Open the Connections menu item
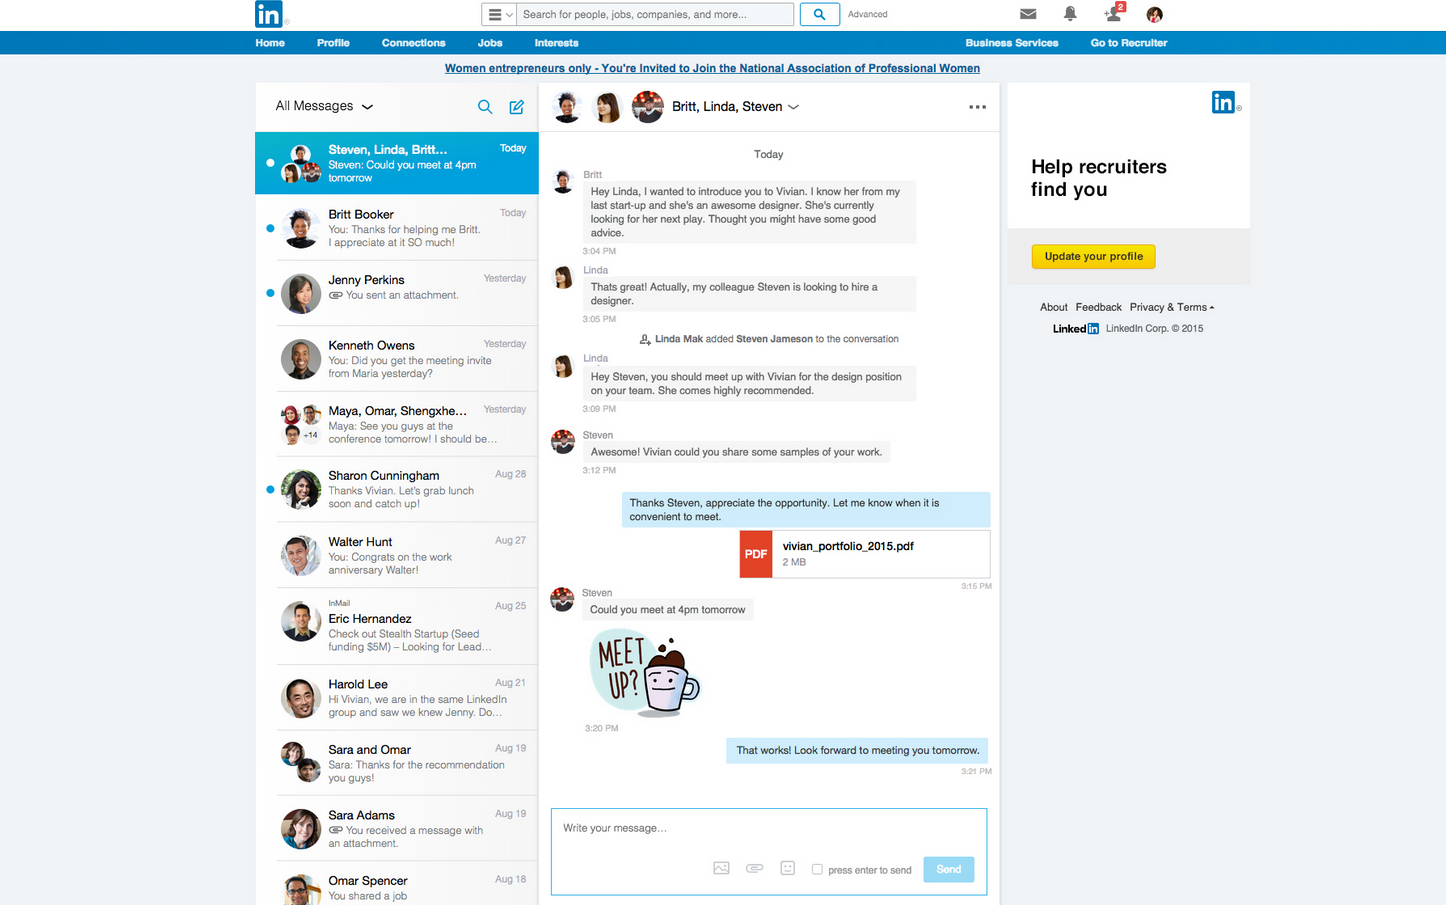The width and height of the screenshot is (1446, 905). (x=413, y=43)
